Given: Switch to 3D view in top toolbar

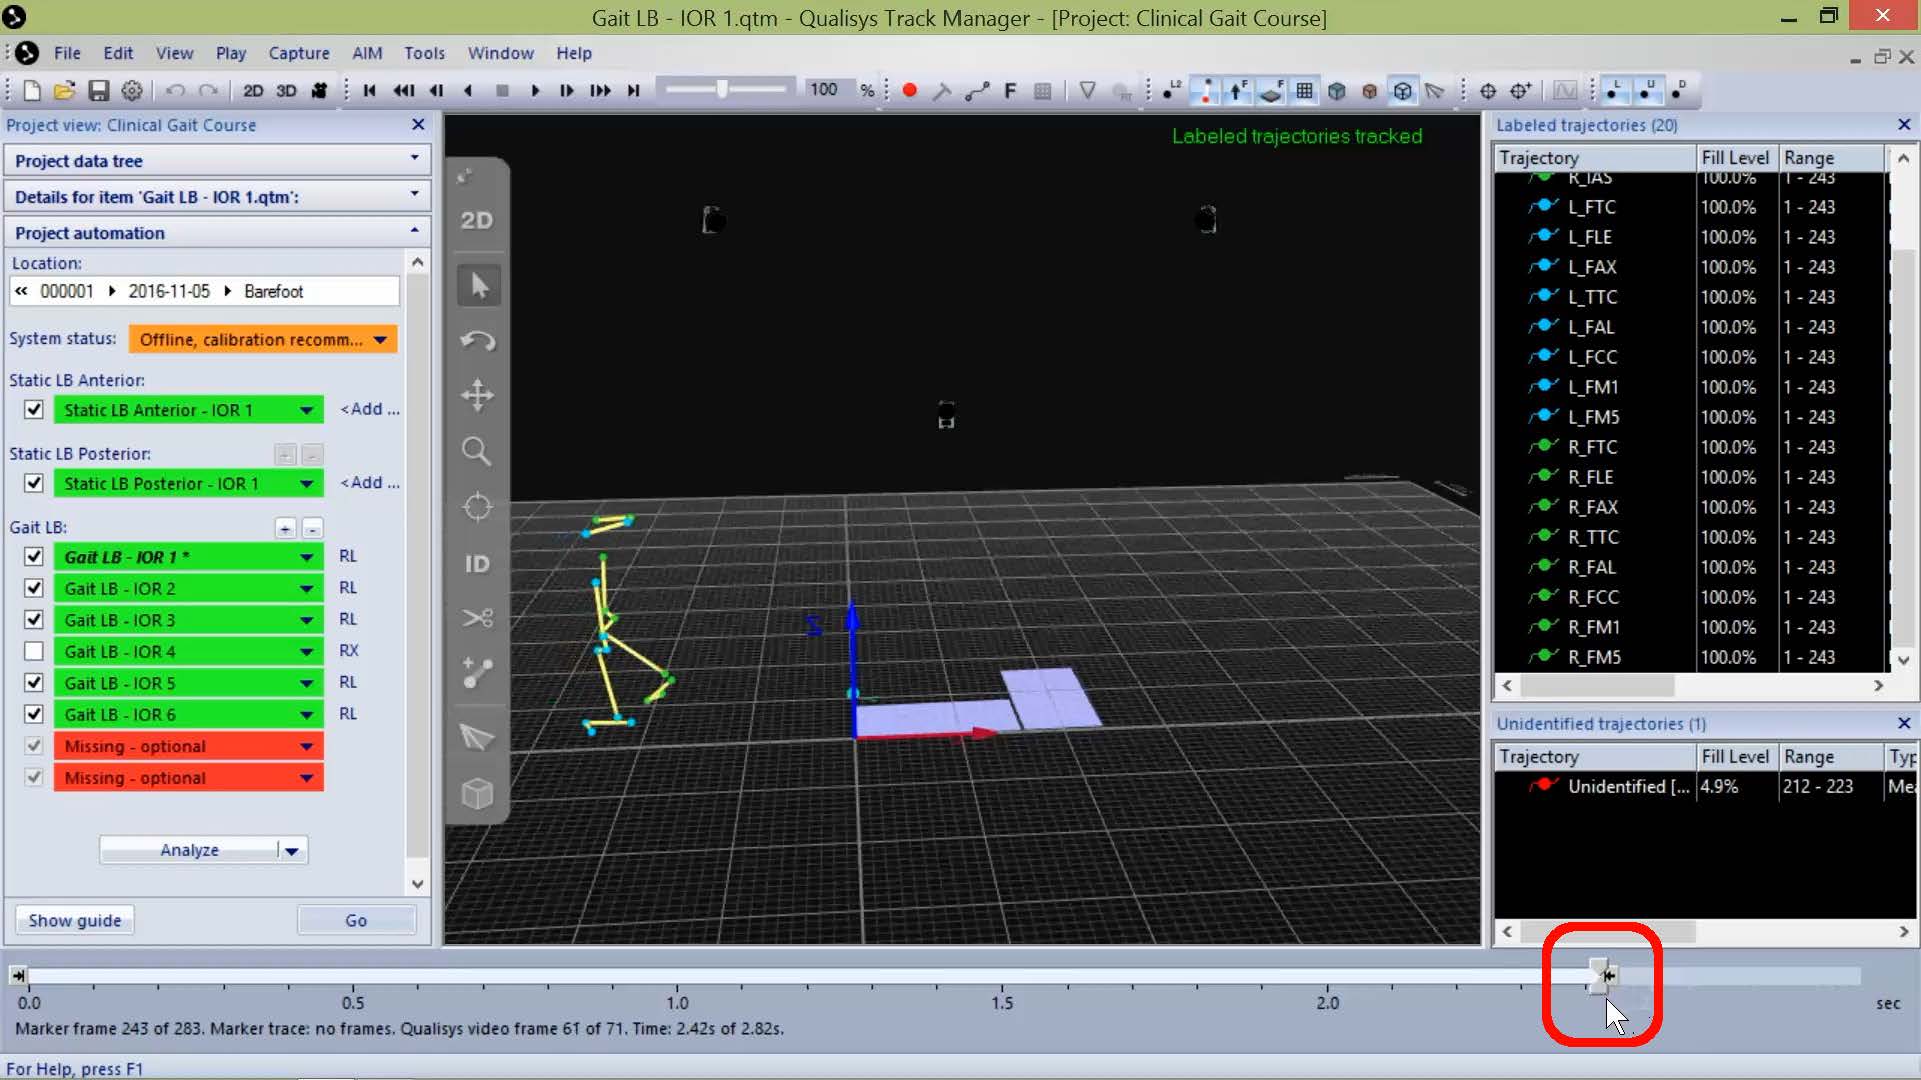Looking at the screenshot, I should [286, 91].
